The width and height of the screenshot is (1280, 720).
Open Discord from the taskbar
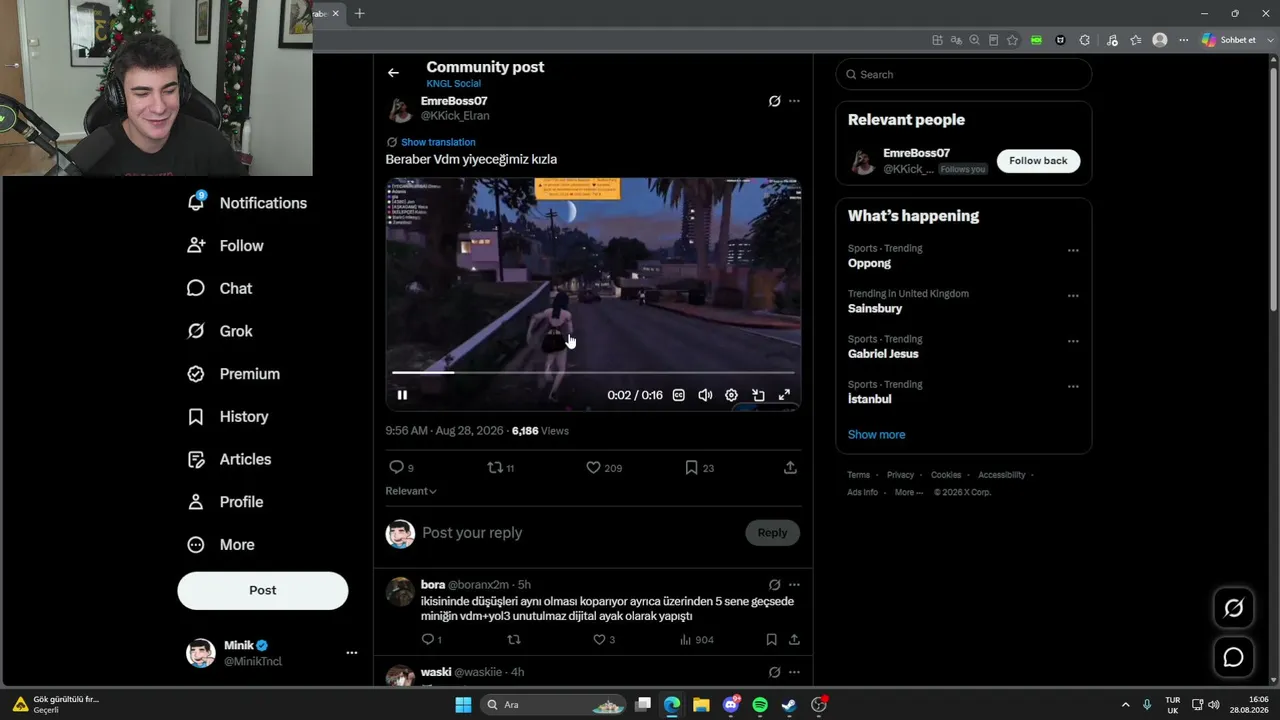[x=731, y=705]
